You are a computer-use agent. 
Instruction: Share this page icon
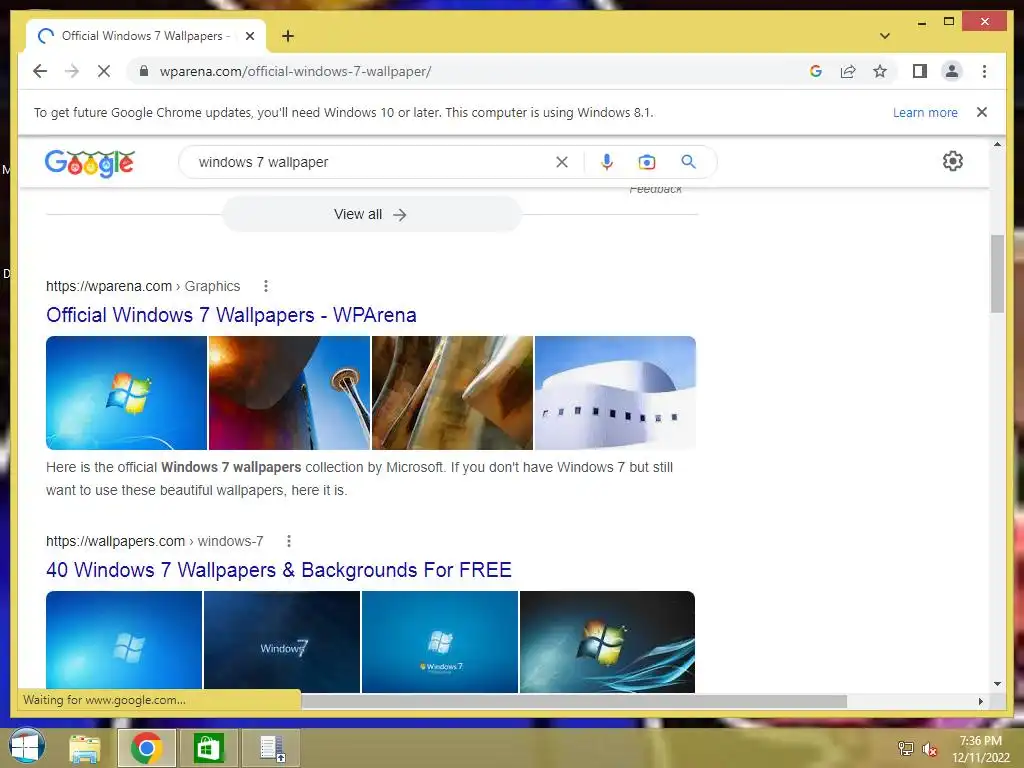[x=848, y=71]
